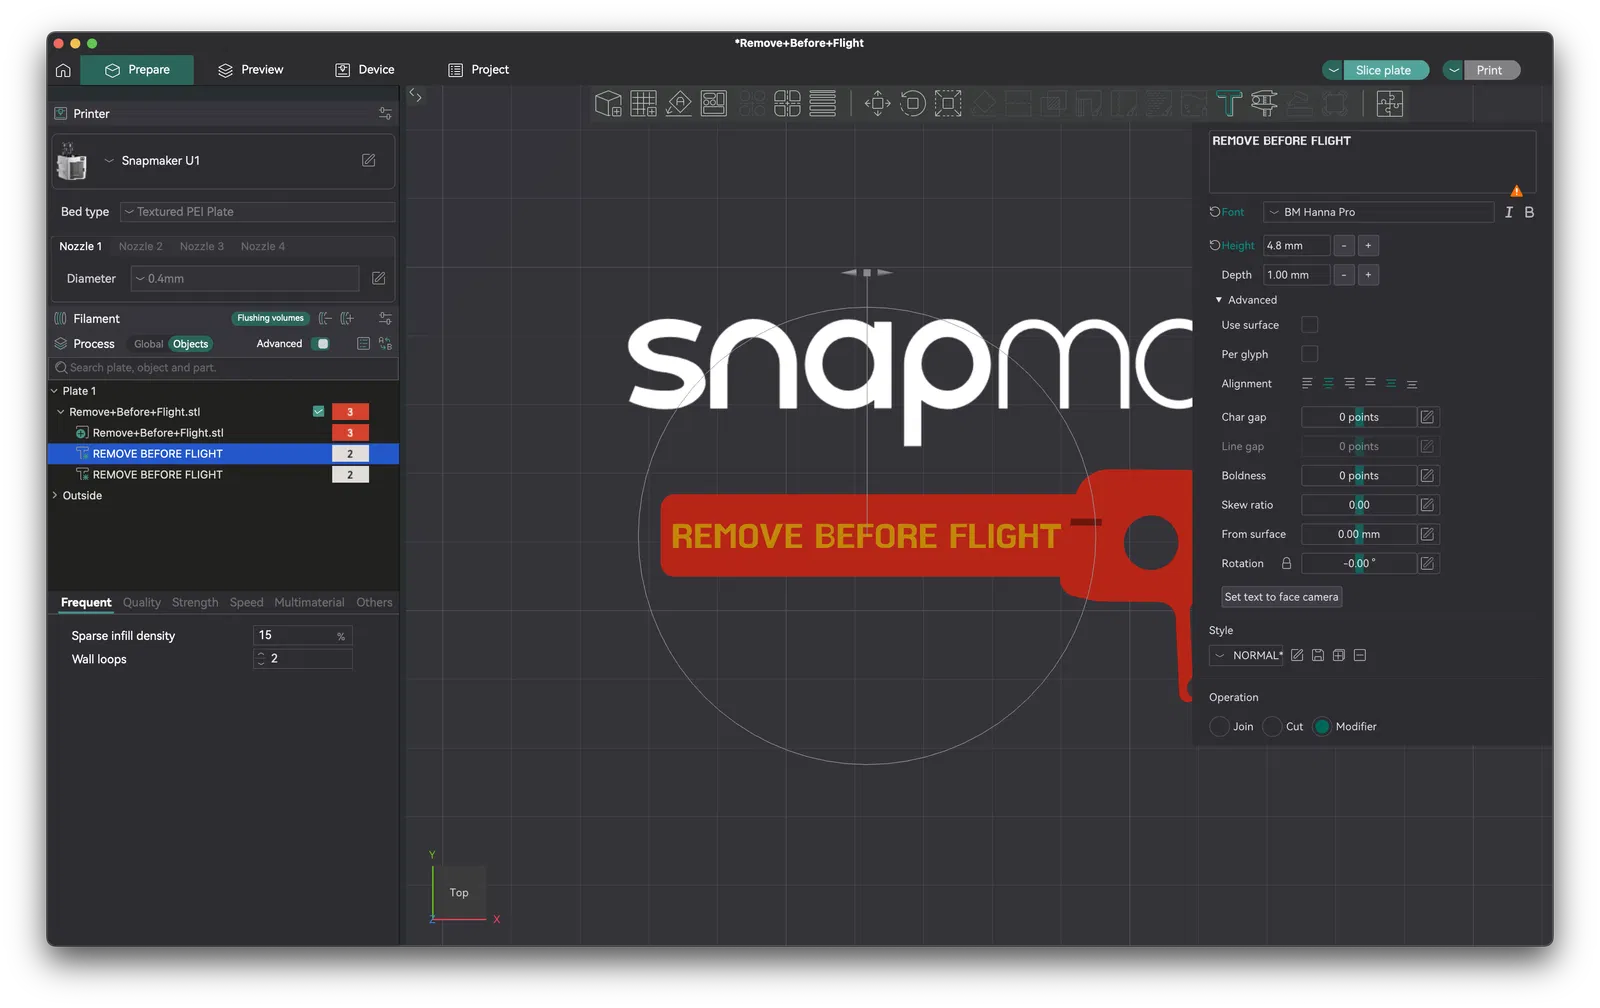
Task: Open the Measure caliper tool
Action: [x=1264, y=104]
